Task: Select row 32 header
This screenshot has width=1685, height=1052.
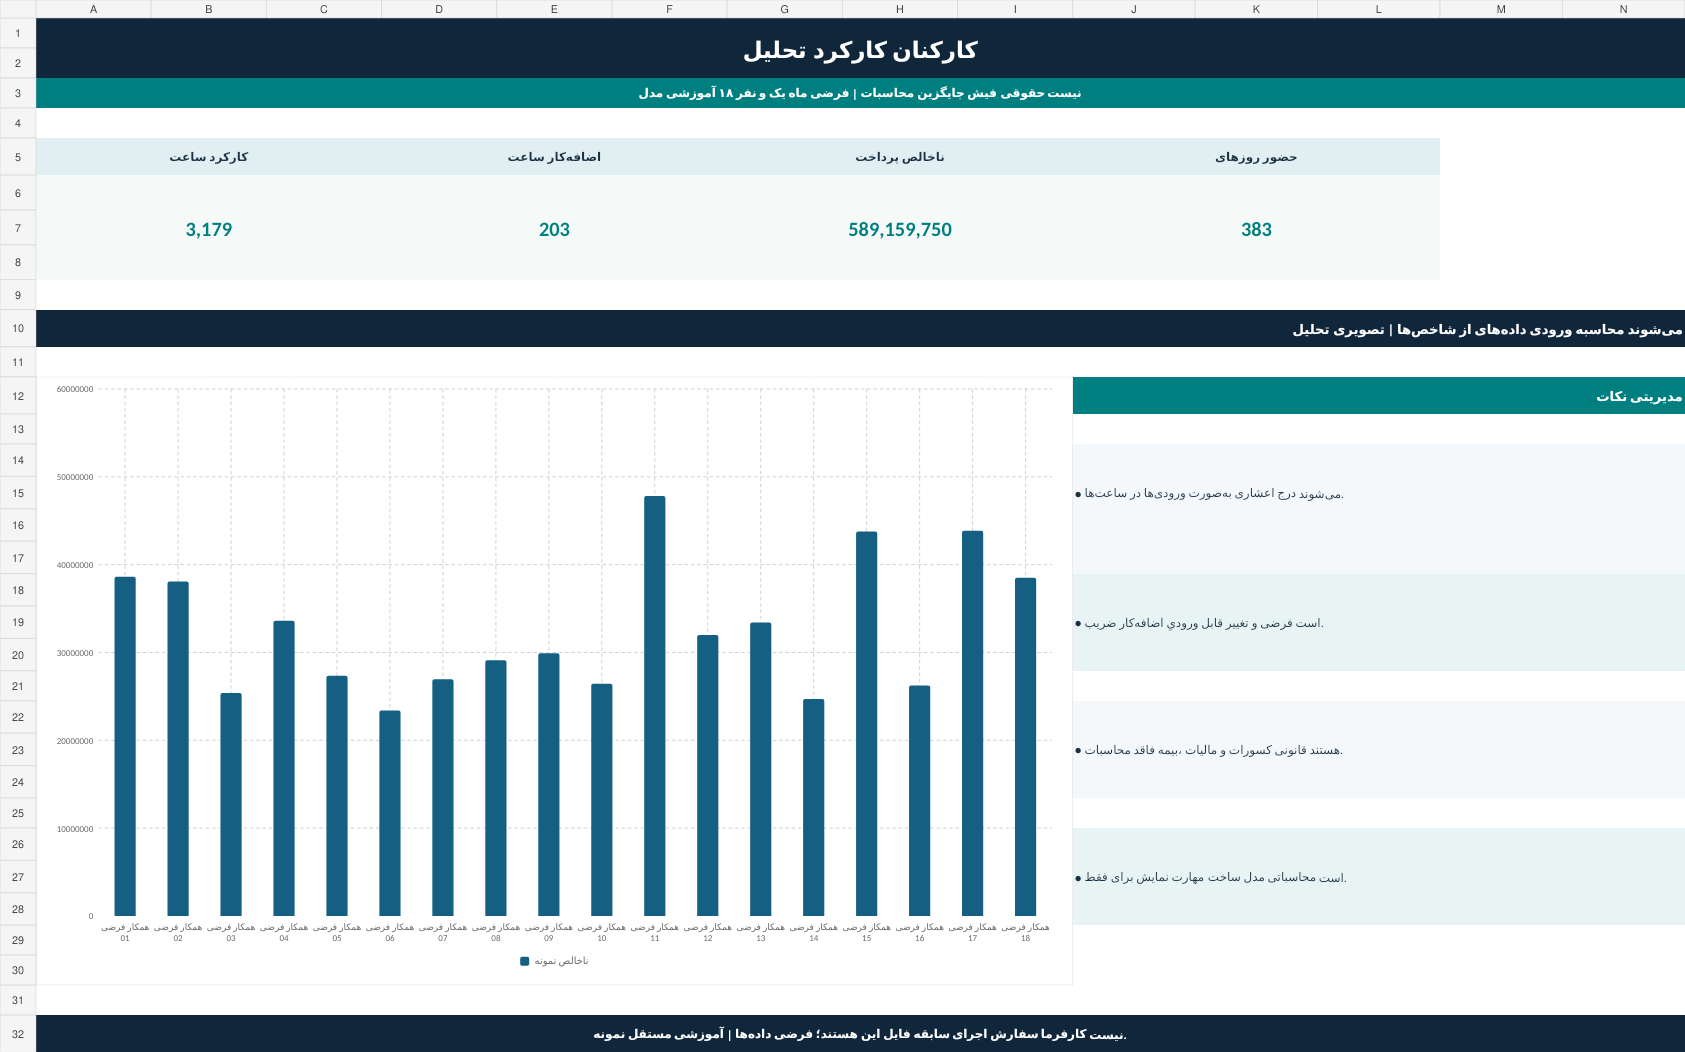Action: click(18, 1034)
